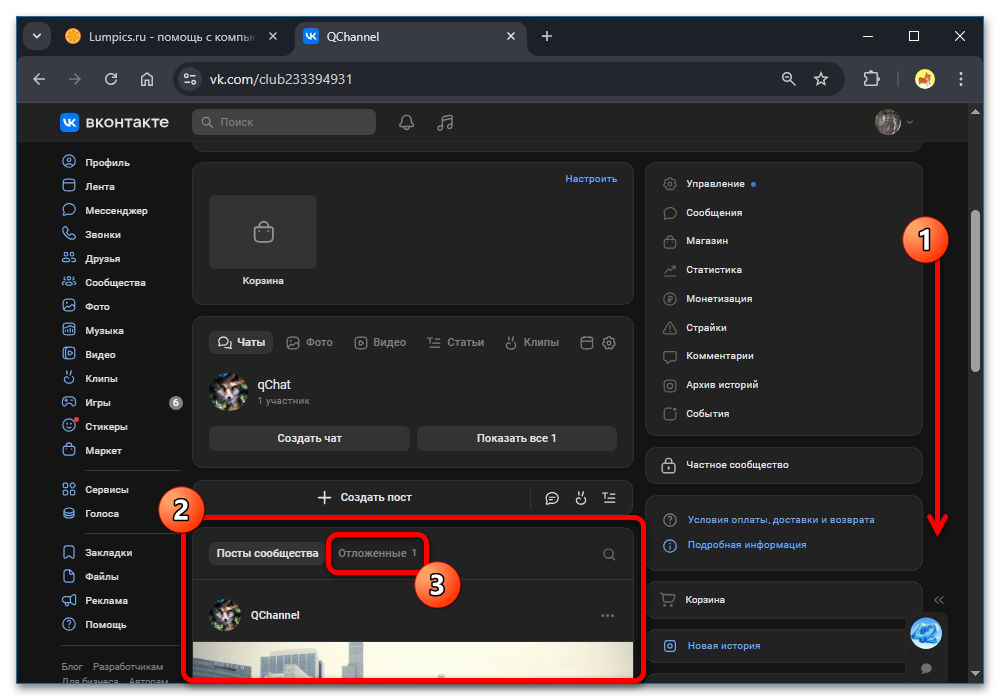Click the chat settings gear icon

click(x=609, y=343)
